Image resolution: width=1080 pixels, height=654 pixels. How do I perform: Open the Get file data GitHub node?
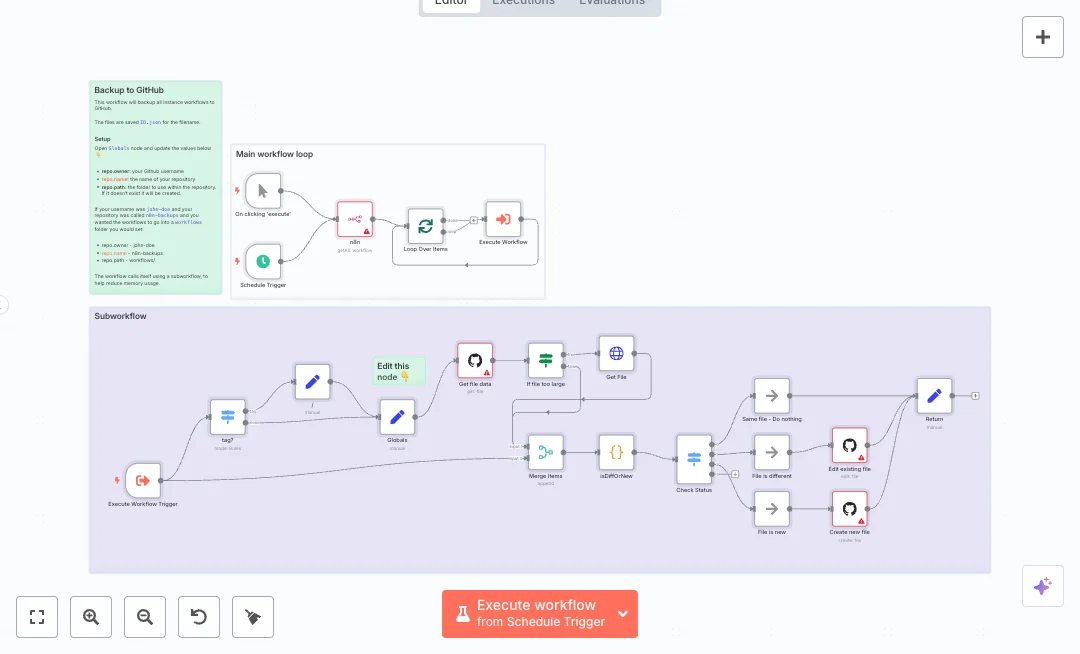click(475, 359)
